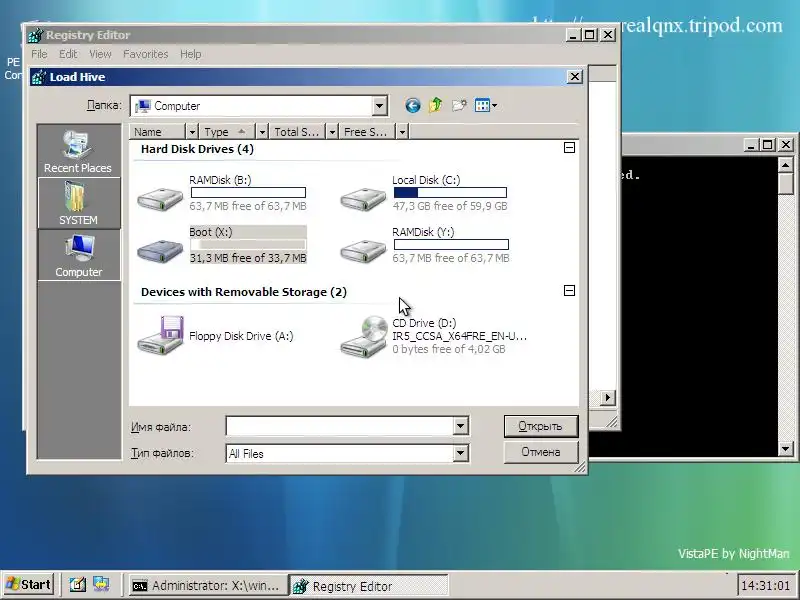Open the Start menu

(x=29, y=584)
